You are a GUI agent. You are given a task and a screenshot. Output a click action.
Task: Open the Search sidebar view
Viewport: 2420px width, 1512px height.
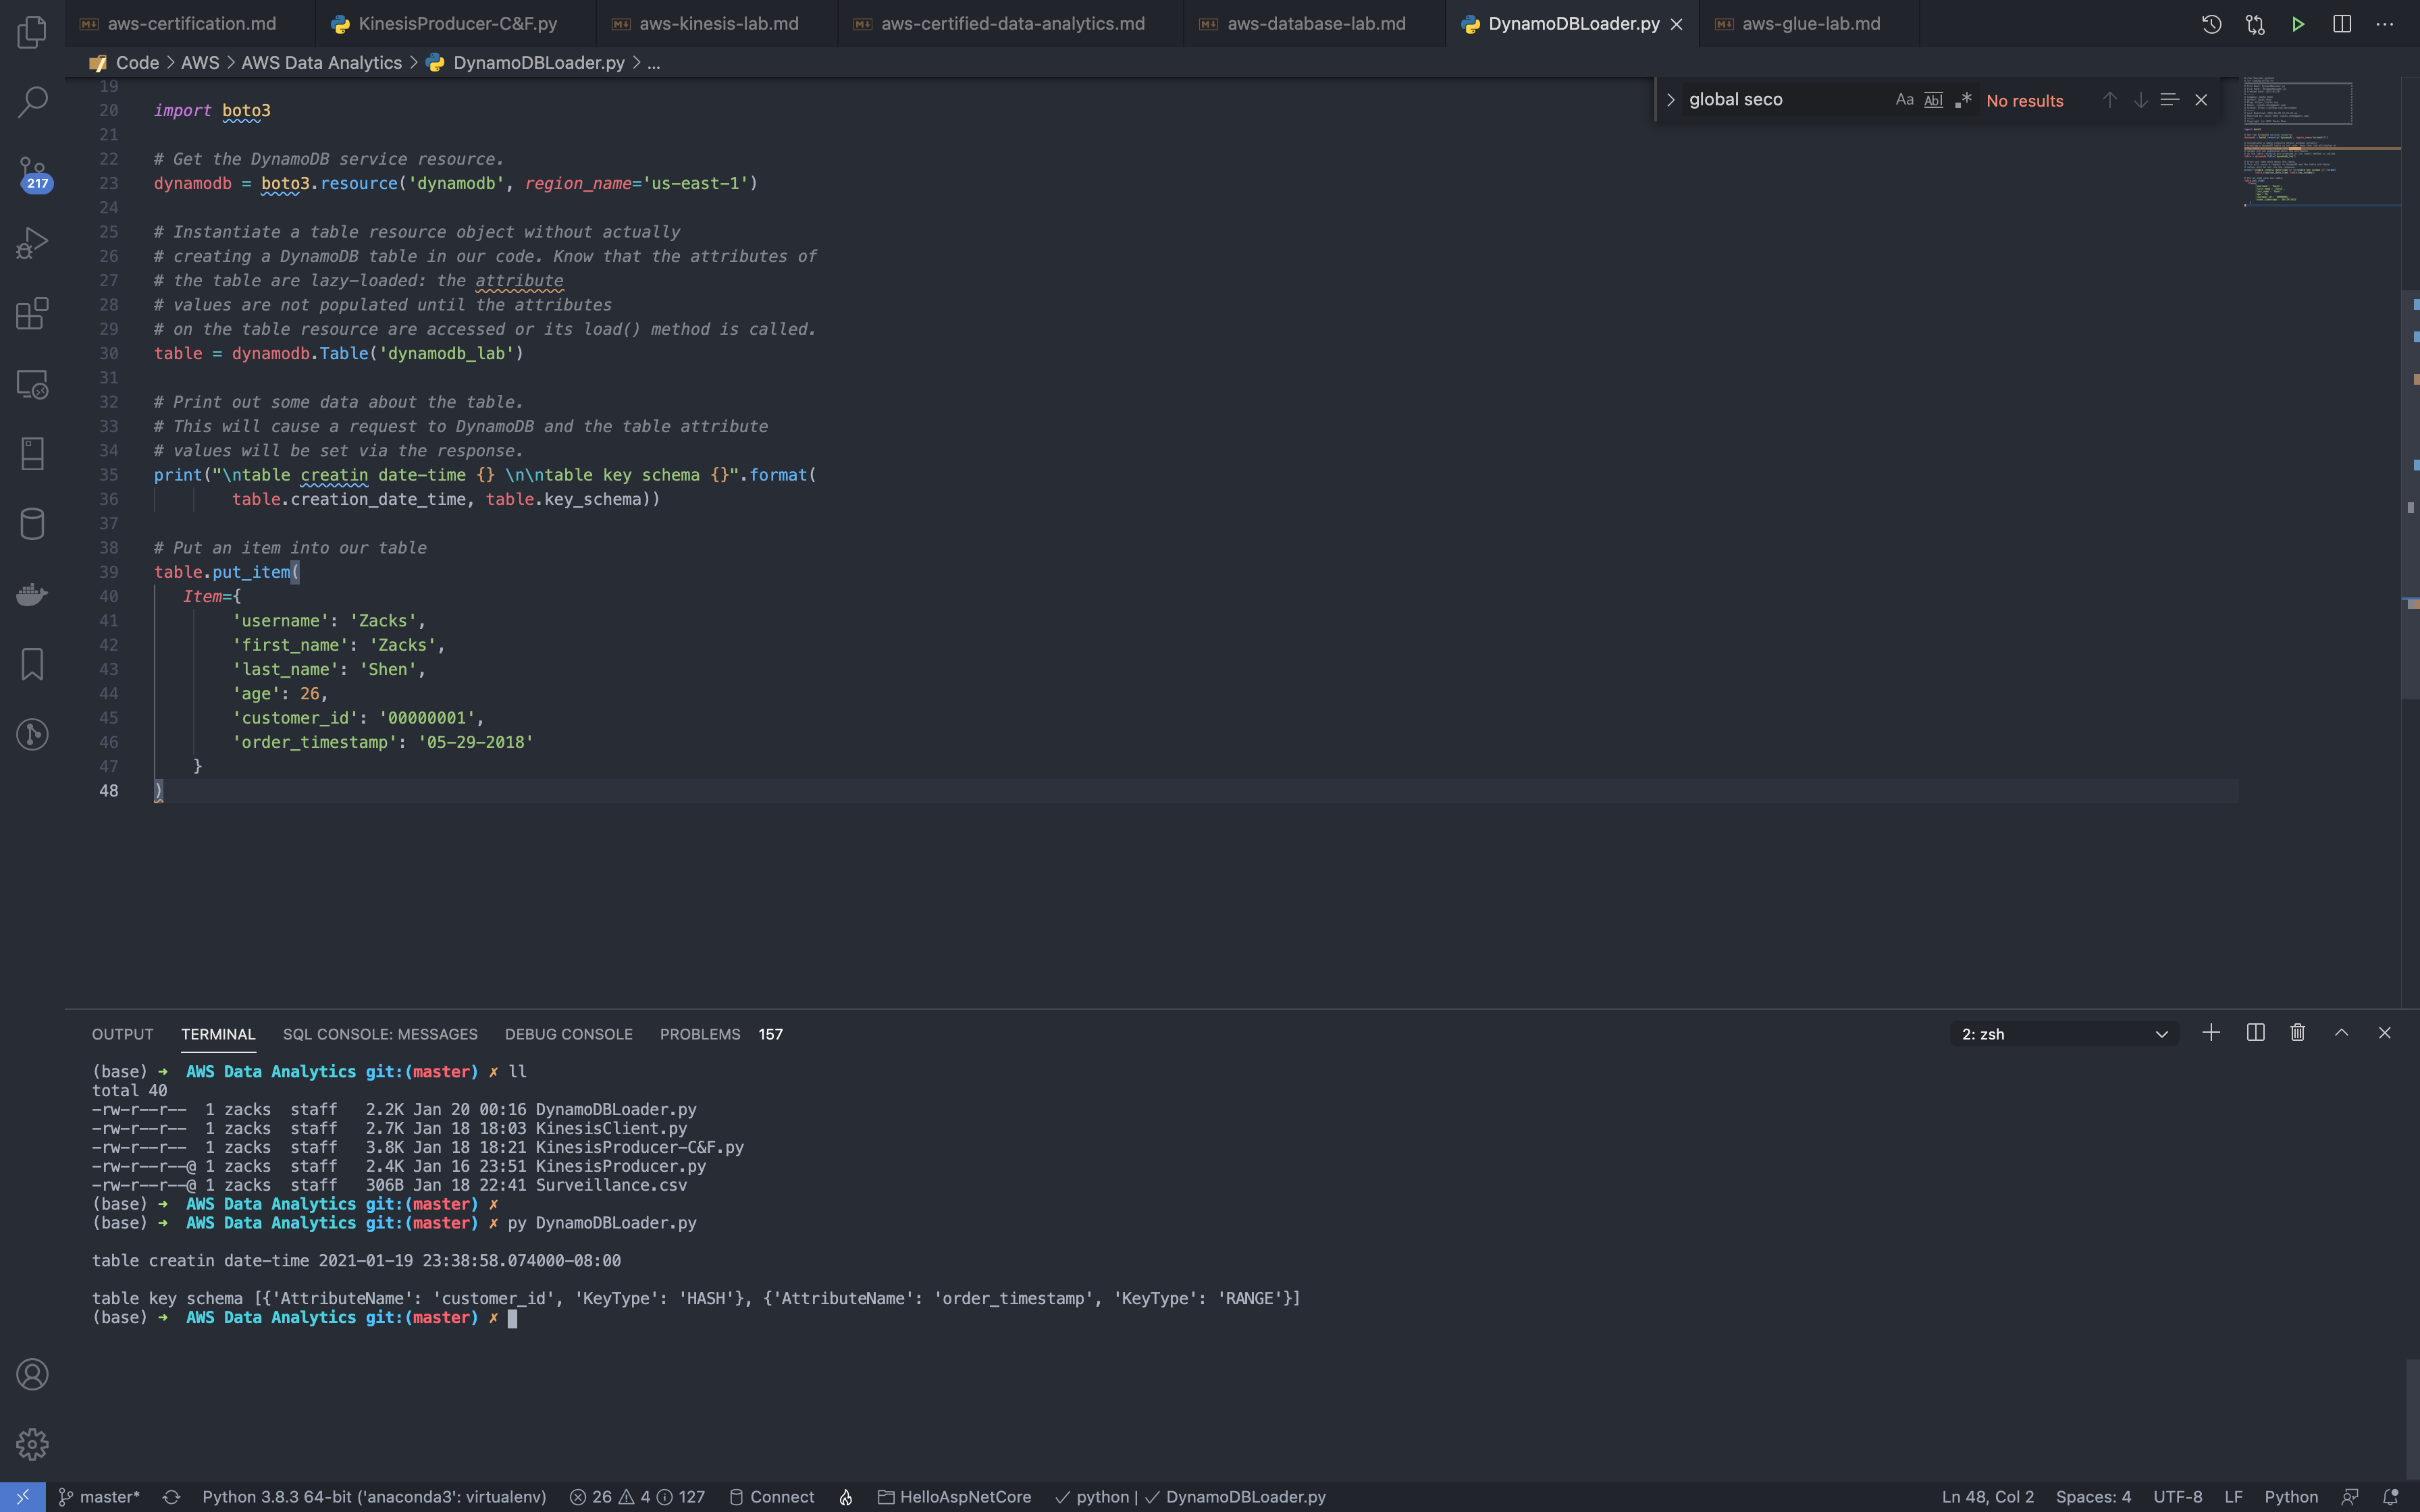pyautogui.click(x=32, y=101)
